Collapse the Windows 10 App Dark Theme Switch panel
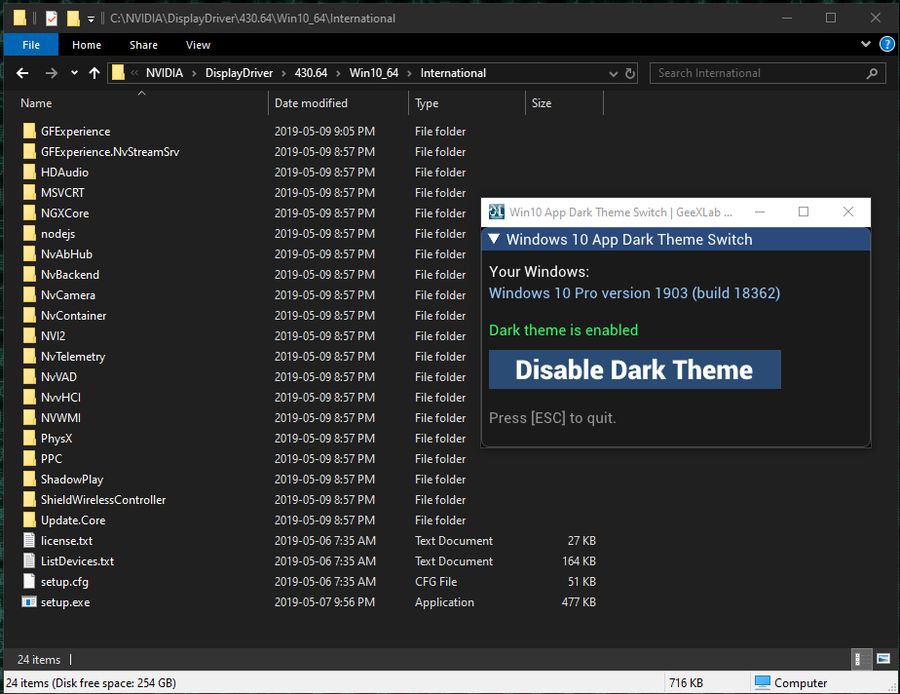The height and width of the screenshot is (694, 900). pos(494,239)
